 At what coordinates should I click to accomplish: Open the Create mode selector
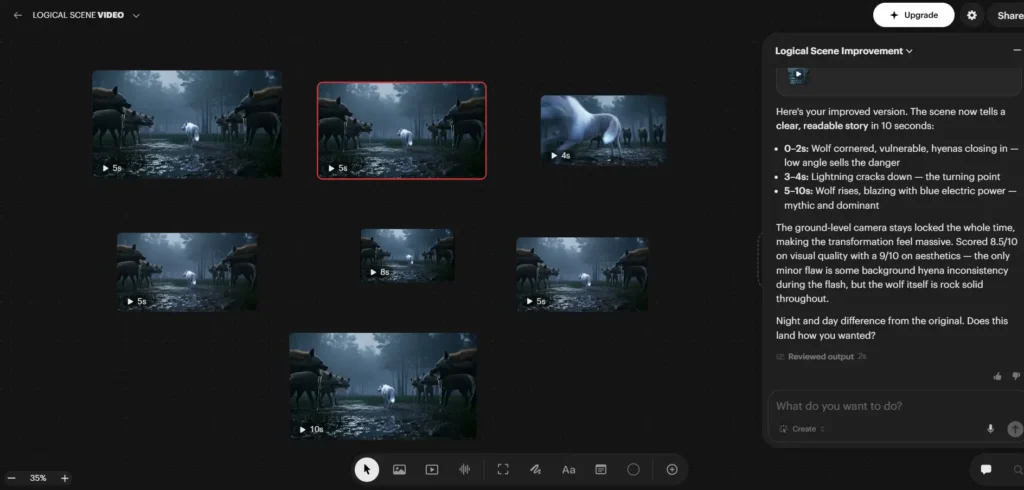click(x=803, y=429)
